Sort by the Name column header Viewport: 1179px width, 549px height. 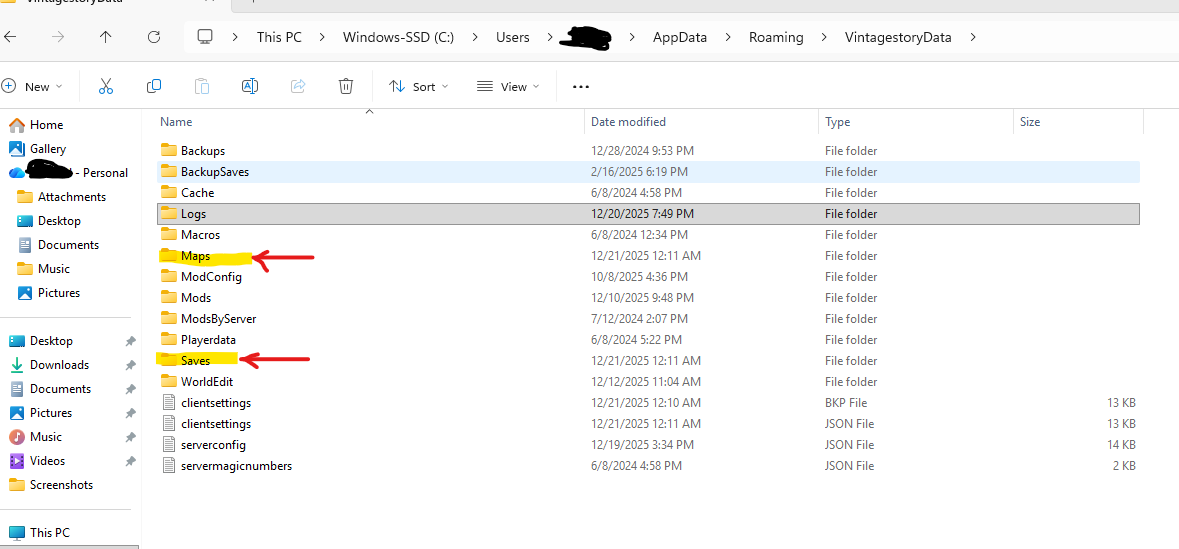pyautogui.click(x=177, y=122)
